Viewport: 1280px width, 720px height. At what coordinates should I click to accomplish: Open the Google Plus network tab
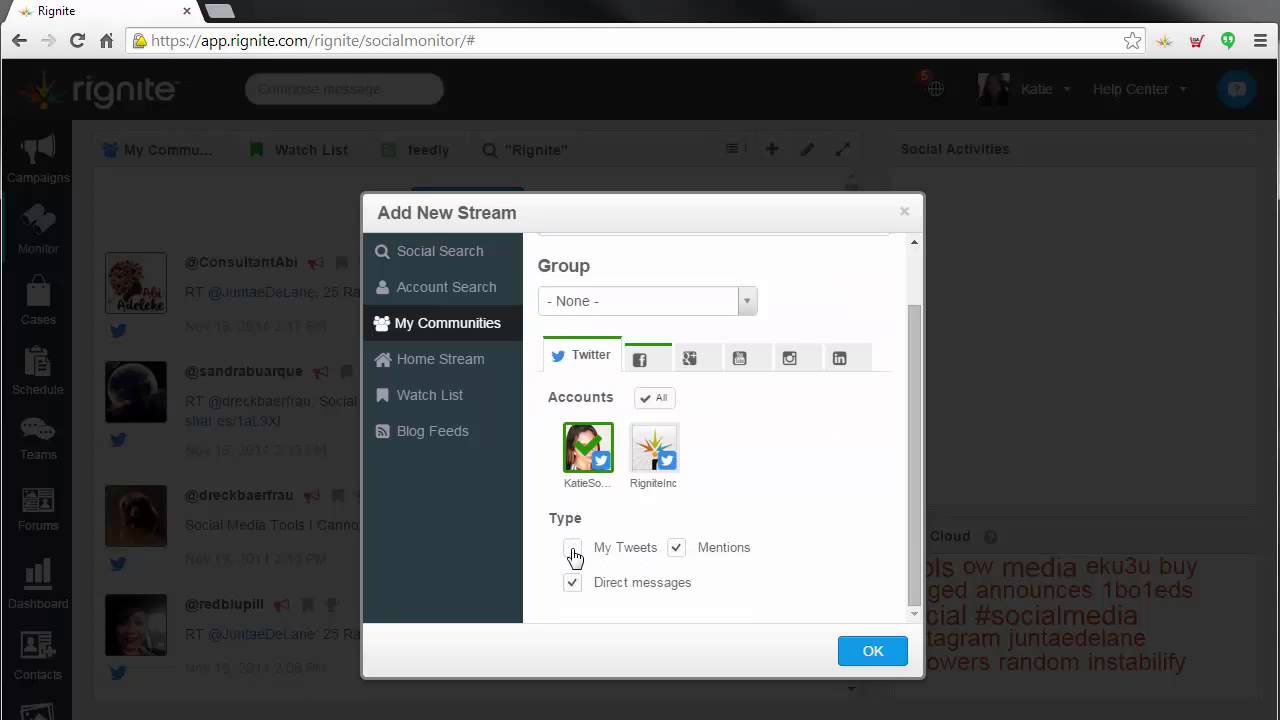click(697, 358)
